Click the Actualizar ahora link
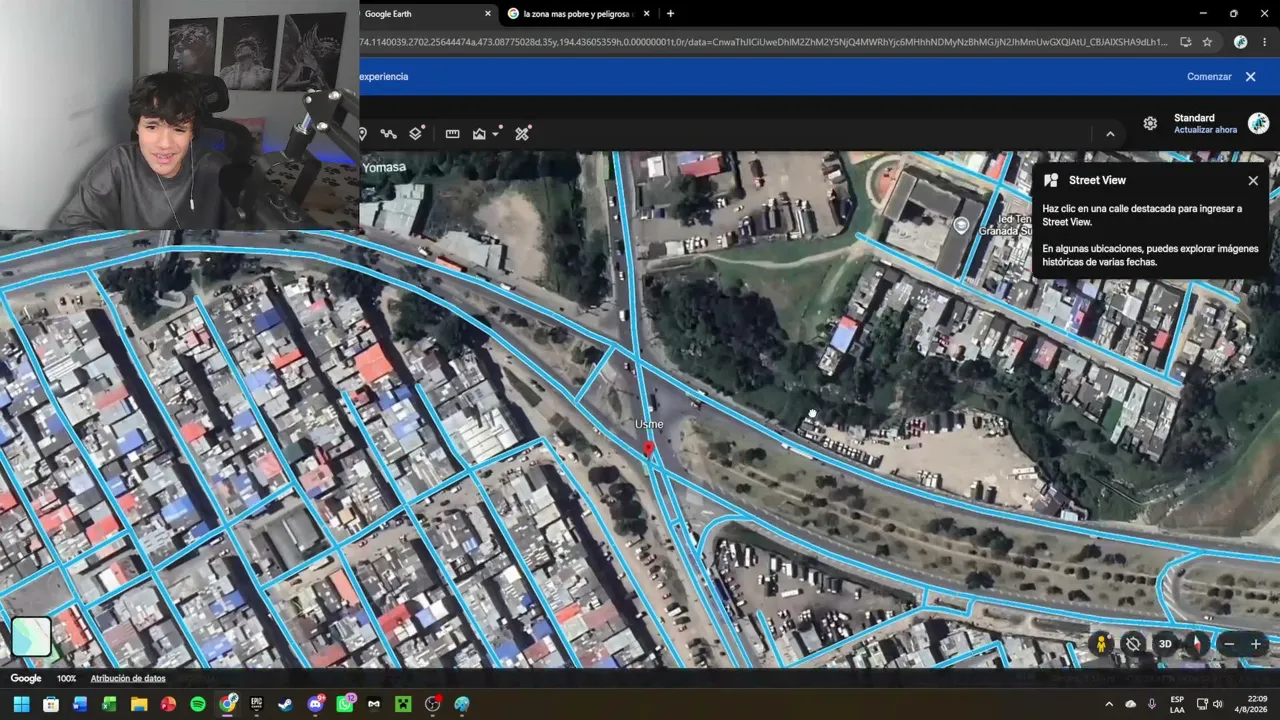Viewport: 1280px width, 720px height. point(1205,130)
